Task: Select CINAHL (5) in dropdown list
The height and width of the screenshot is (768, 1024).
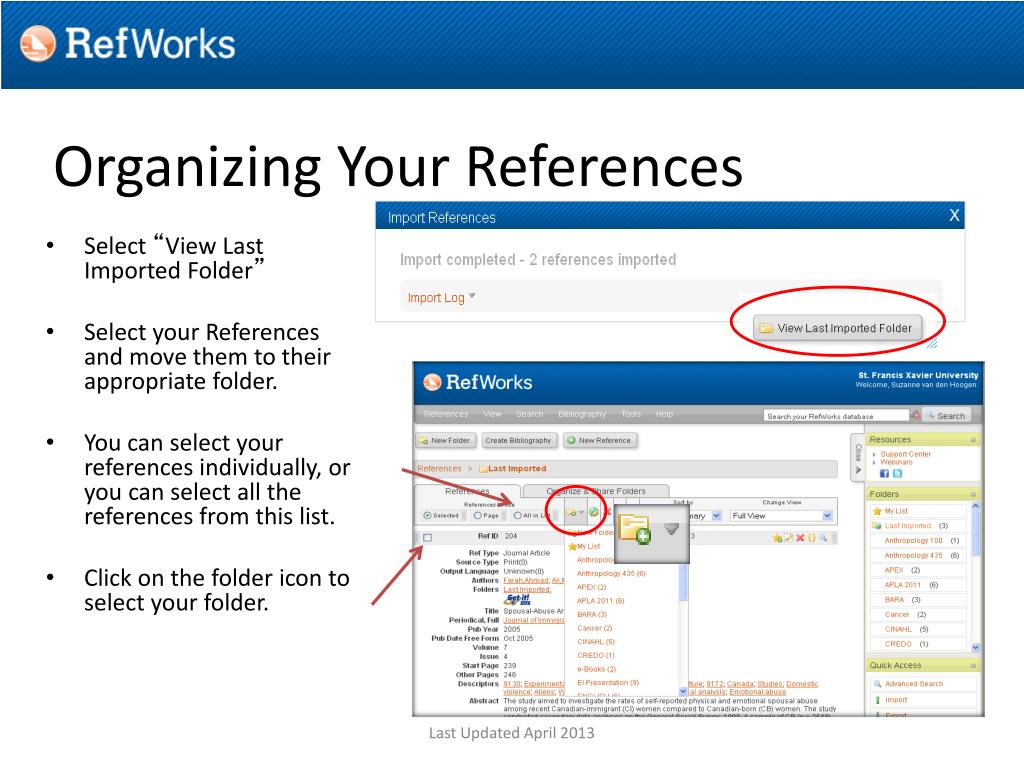Action: point(596,642)
